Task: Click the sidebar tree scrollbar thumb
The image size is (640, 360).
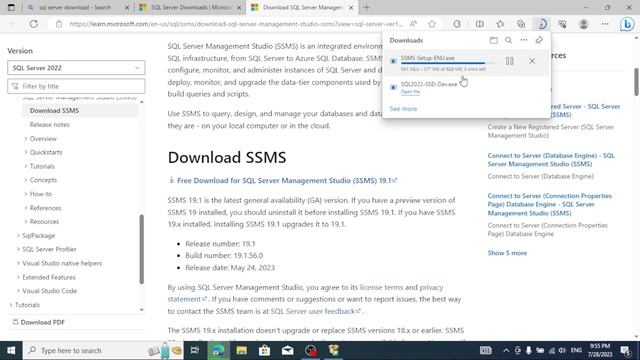Action: (142, 249)
